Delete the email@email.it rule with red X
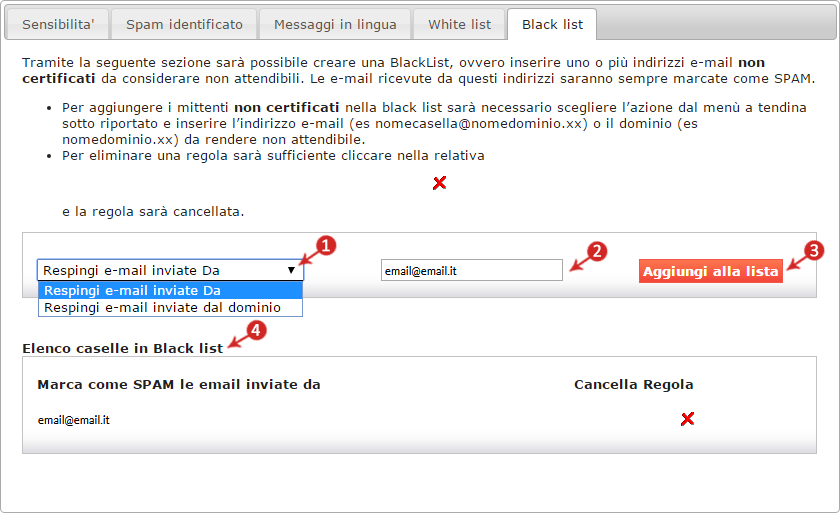The image size is (840, 513). [x=687, y=419]
